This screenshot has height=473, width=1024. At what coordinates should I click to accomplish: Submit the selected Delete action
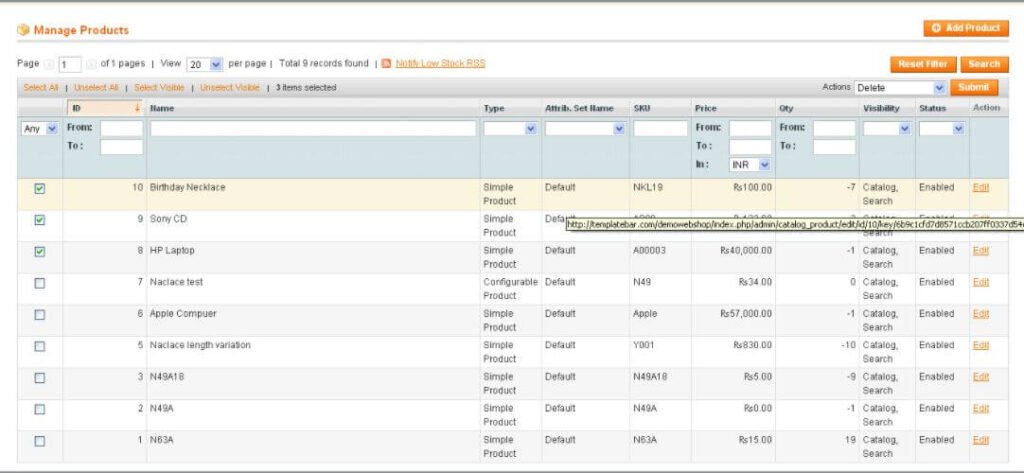[974, 88]
